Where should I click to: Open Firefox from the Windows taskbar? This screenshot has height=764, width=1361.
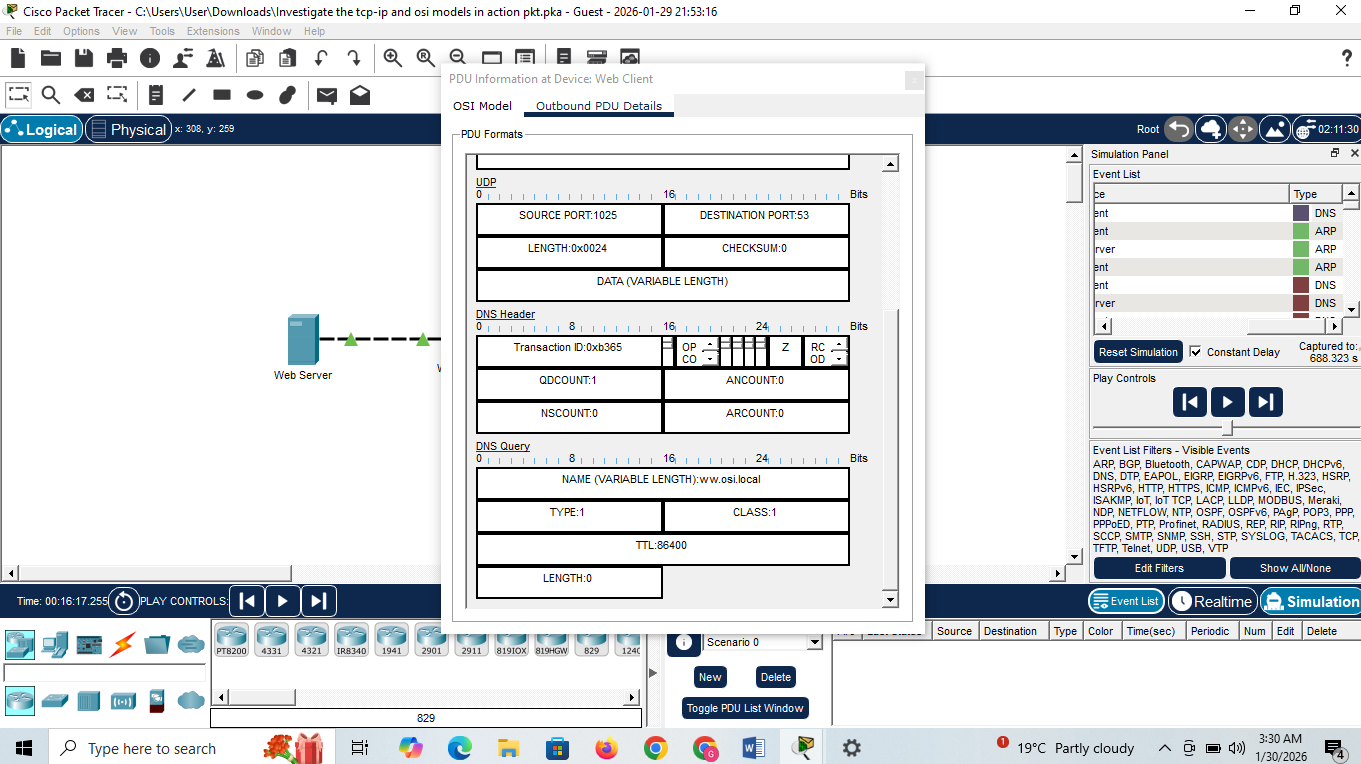pyautogui.click(x=606, y=747)
